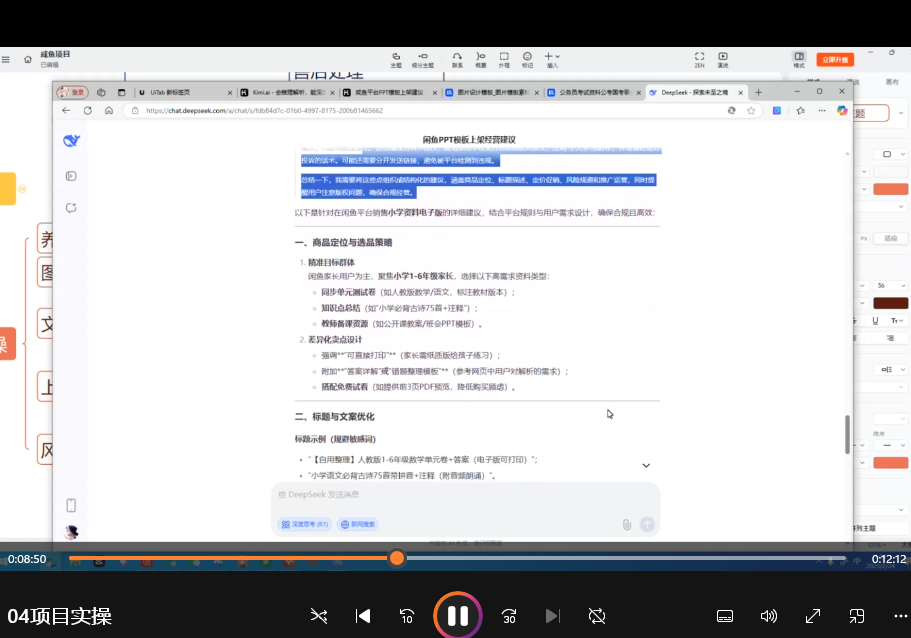This screenshot has width=911, height=638.
Task: Open the insert plus dropdown
Action: [552, 59]
